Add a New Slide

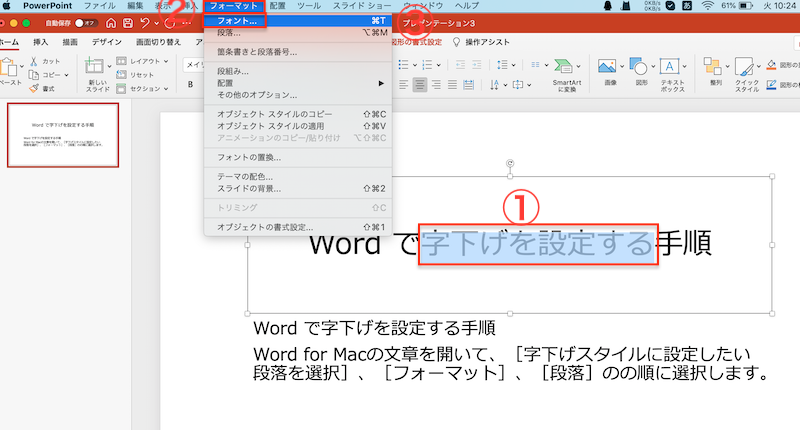94,66
